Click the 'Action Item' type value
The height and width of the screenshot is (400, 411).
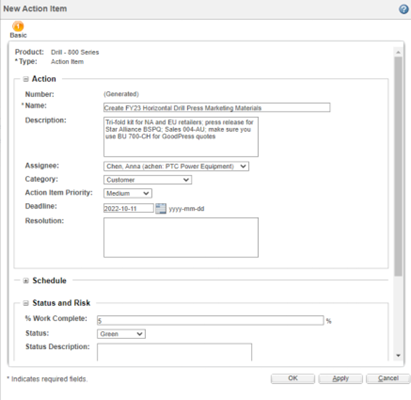pyautogui.click(x=67, y=62)
